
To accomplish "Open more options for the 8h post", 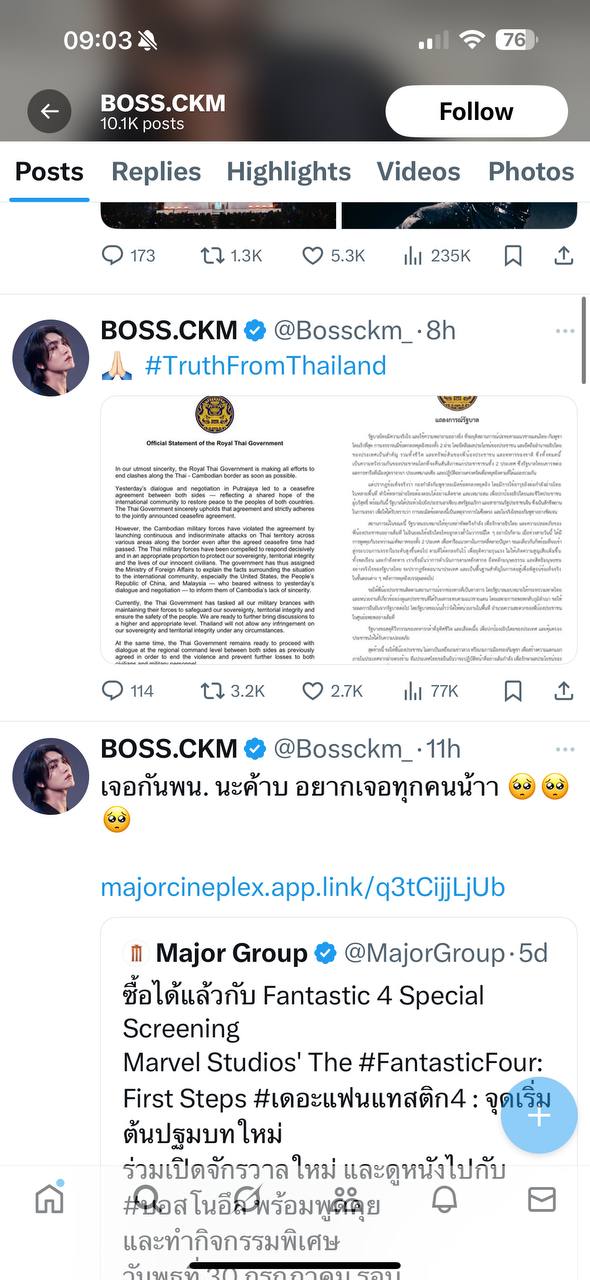I will tap(565, 330).
